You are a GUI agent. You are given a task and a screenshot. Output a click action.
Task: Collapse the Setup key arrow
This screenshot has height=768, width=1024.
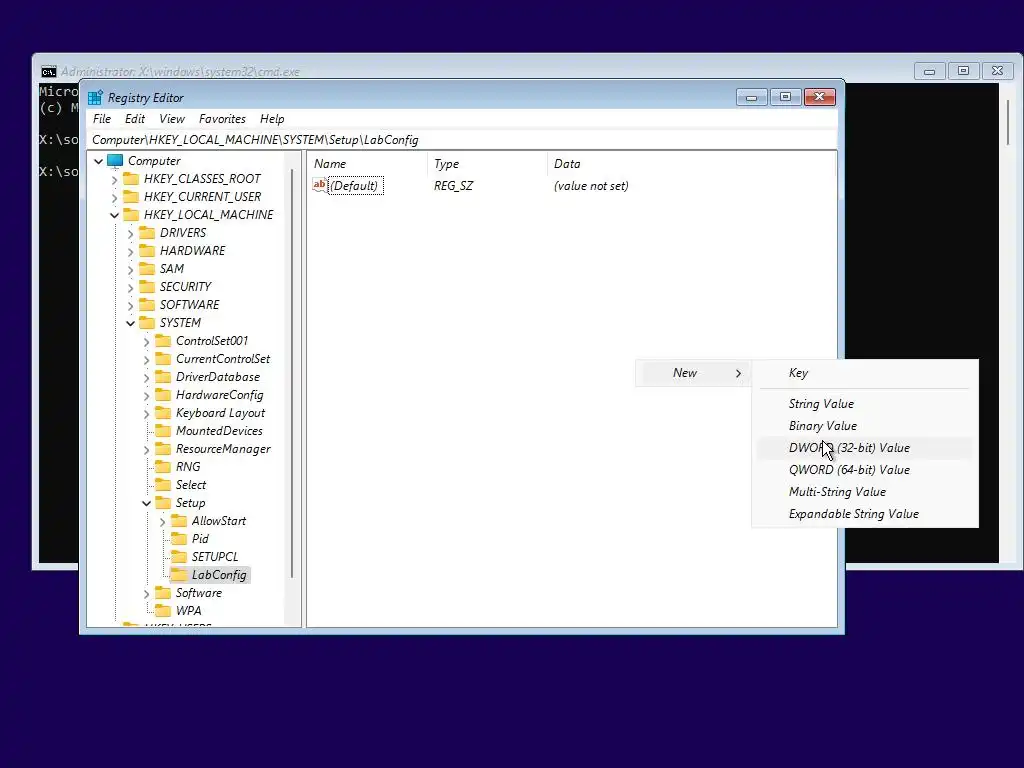146,503
